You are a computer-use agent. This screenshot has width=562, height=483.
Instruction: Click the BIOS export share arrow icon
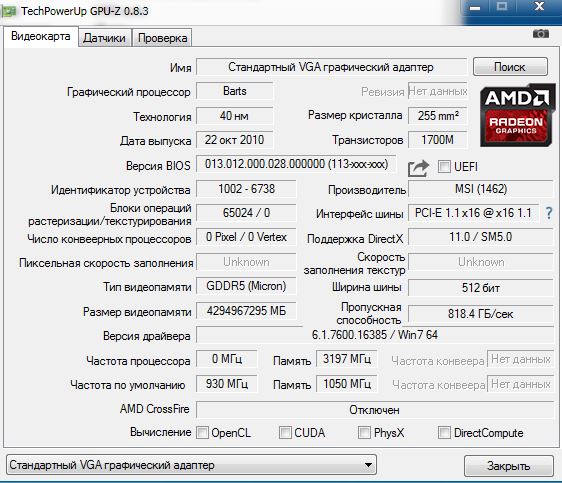pos(418,168)
